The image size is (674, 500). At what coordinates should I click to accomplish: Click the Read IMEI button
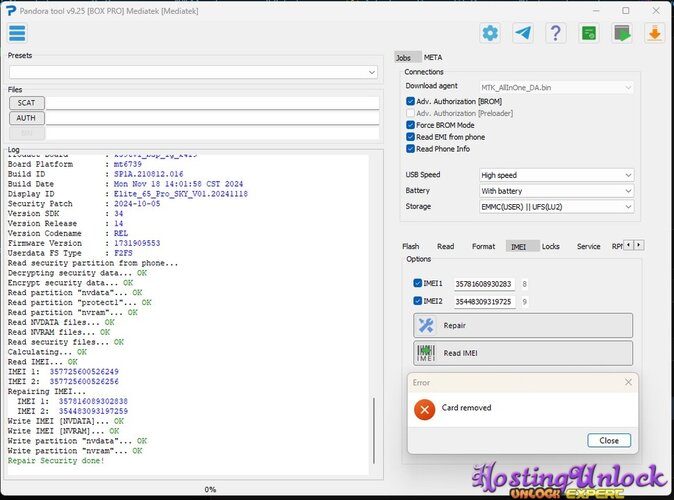pos(523,353)
